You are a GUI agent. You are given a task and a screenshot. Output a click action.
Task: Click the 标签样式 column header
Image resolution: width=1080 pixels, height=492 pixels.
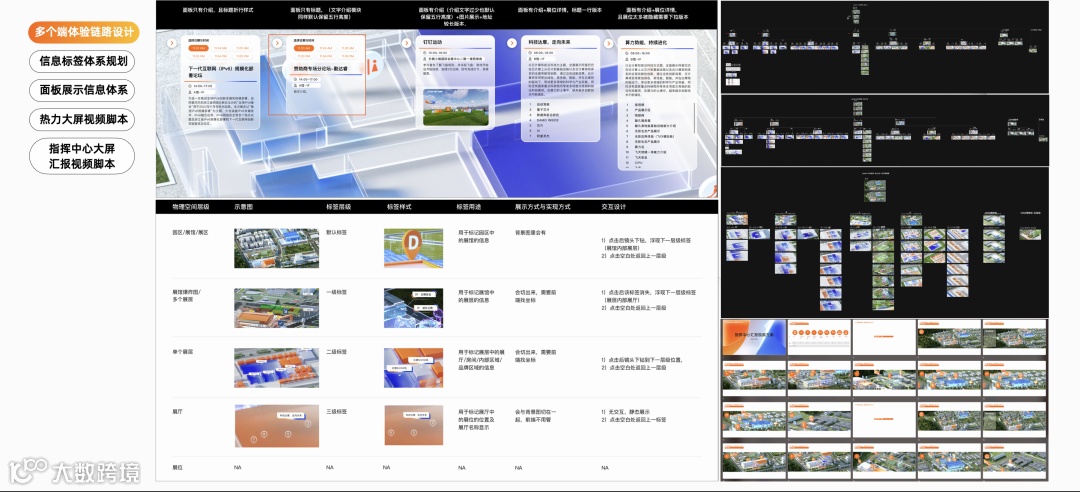tap(398, 206)
